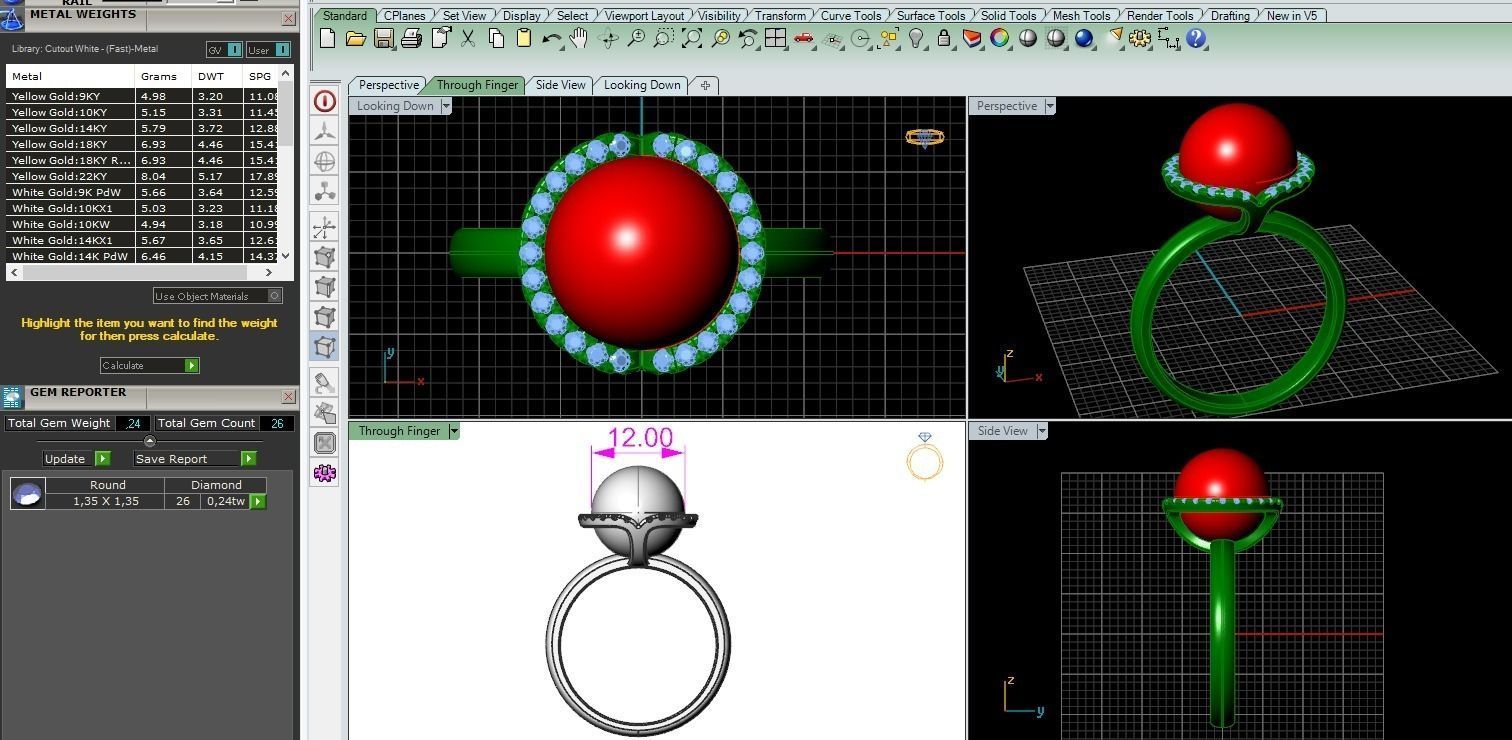Image resolution: width=1512 pixels, height=740 pixels.
Task: Select the Pan hand tool
Action: [579, 39]
